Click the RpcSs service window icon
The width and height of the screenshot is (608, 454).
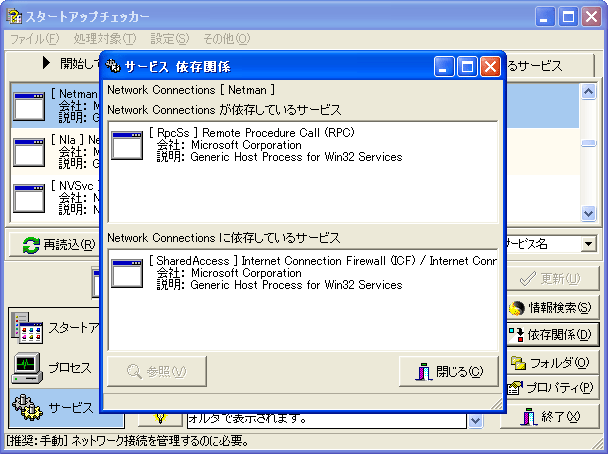[x=127, y=145]
